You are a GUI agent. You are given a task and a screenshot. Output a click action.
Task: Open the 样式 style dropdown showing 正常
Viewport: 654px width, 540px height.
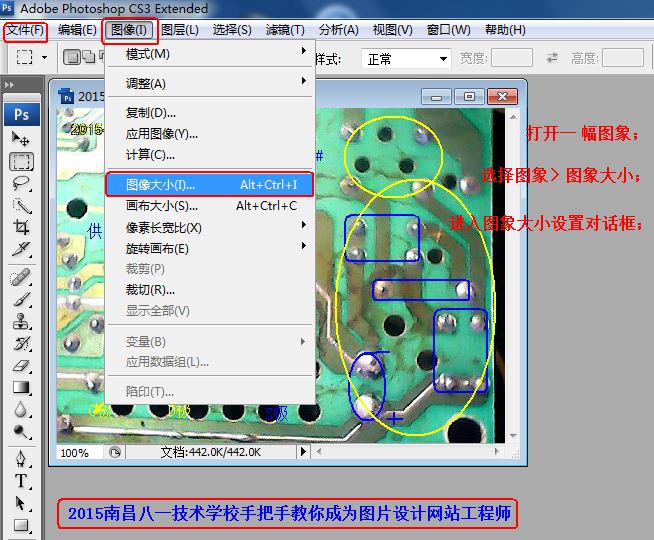(x=406, y=59)
